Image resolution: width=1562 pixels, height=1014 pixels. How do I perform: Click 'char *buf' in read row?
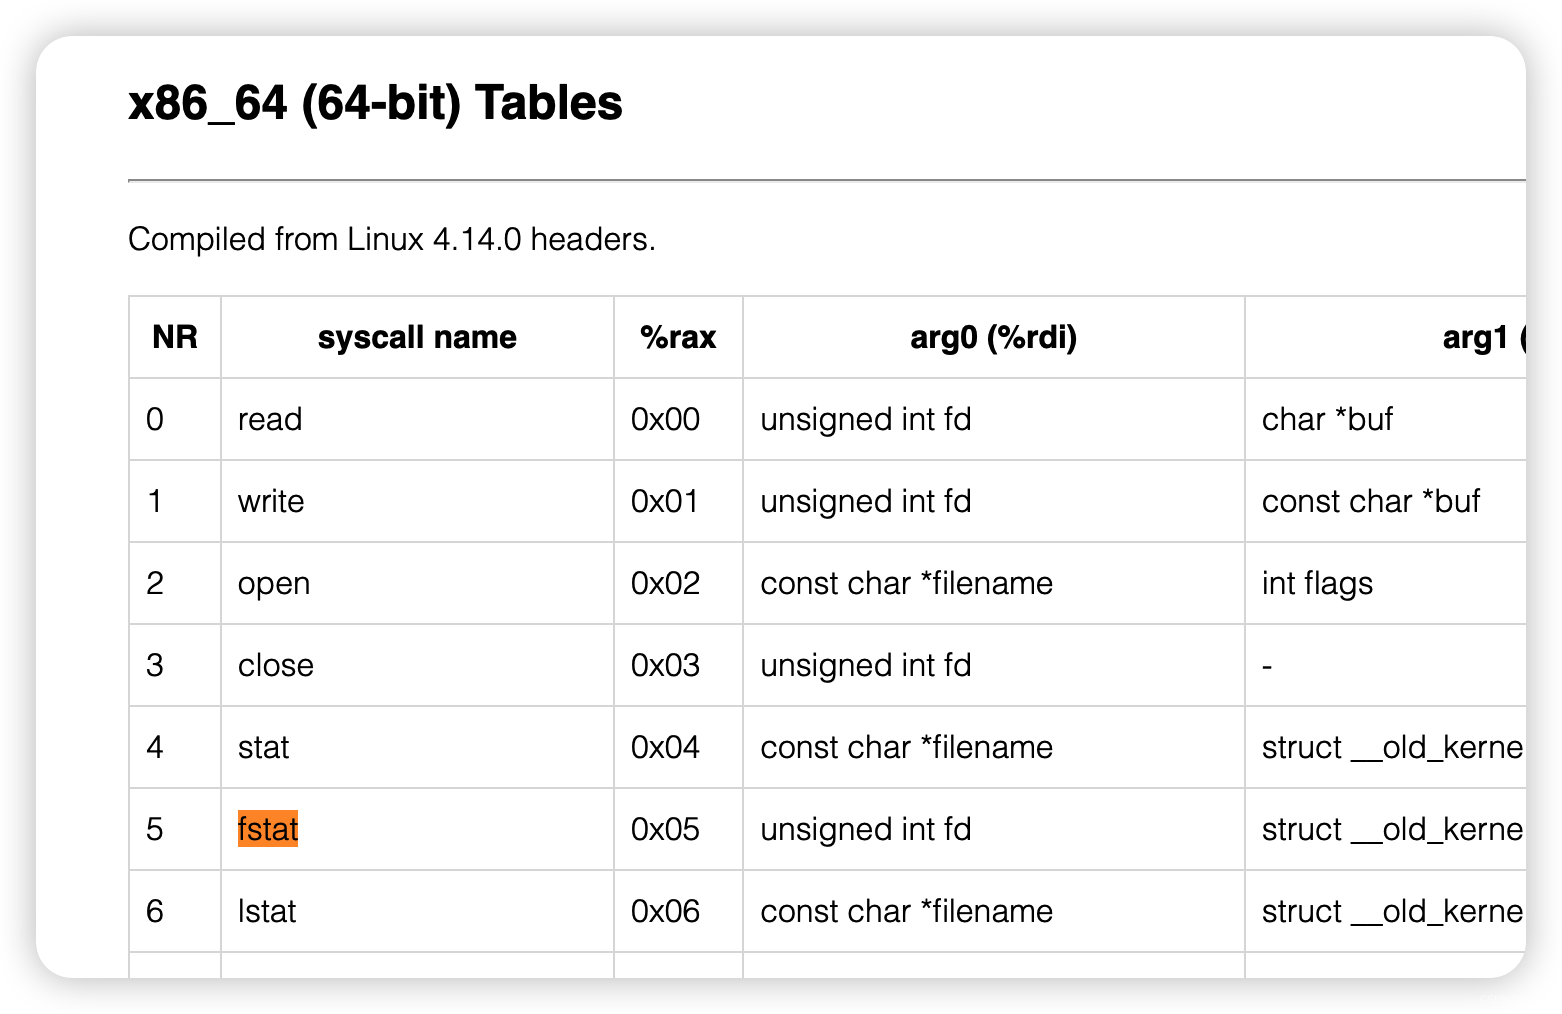click(x=1327, y=419)
